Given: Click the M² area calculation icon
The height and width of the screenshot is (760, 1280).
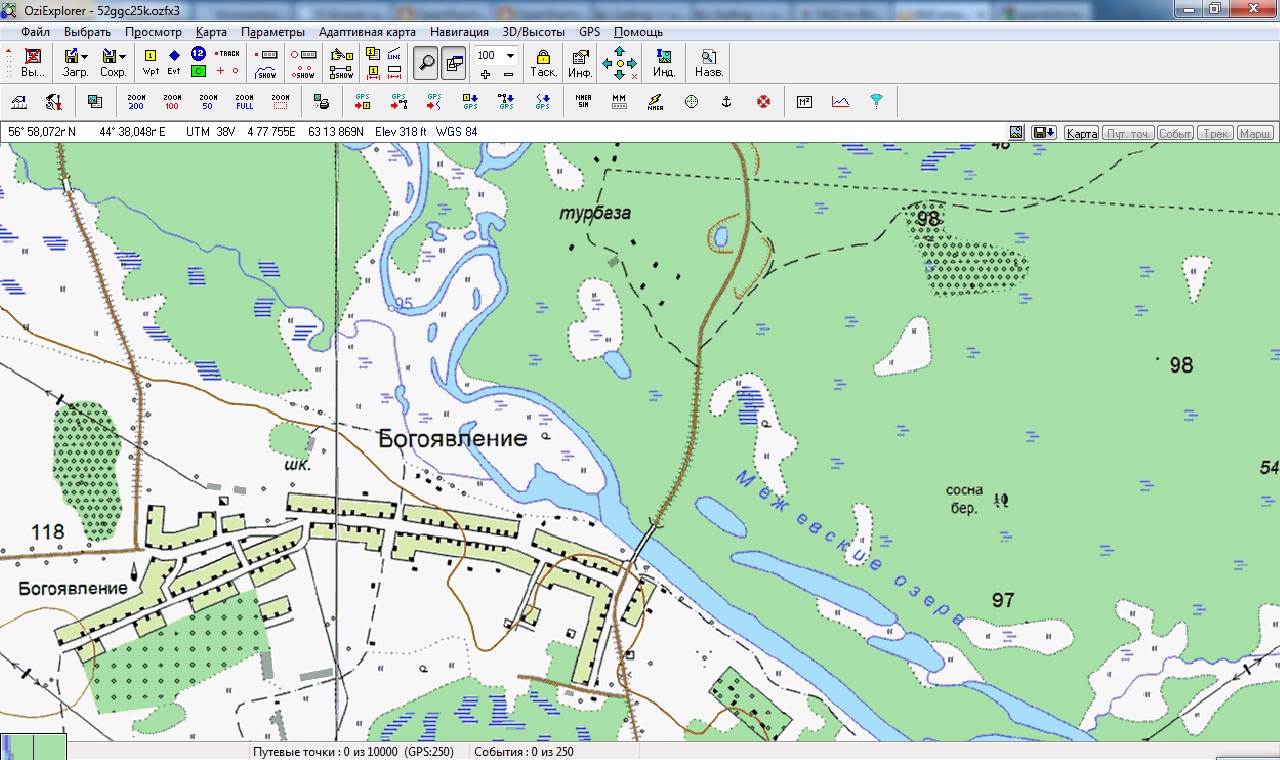Looking at the screenshot, I should click(x=804, y=101).
